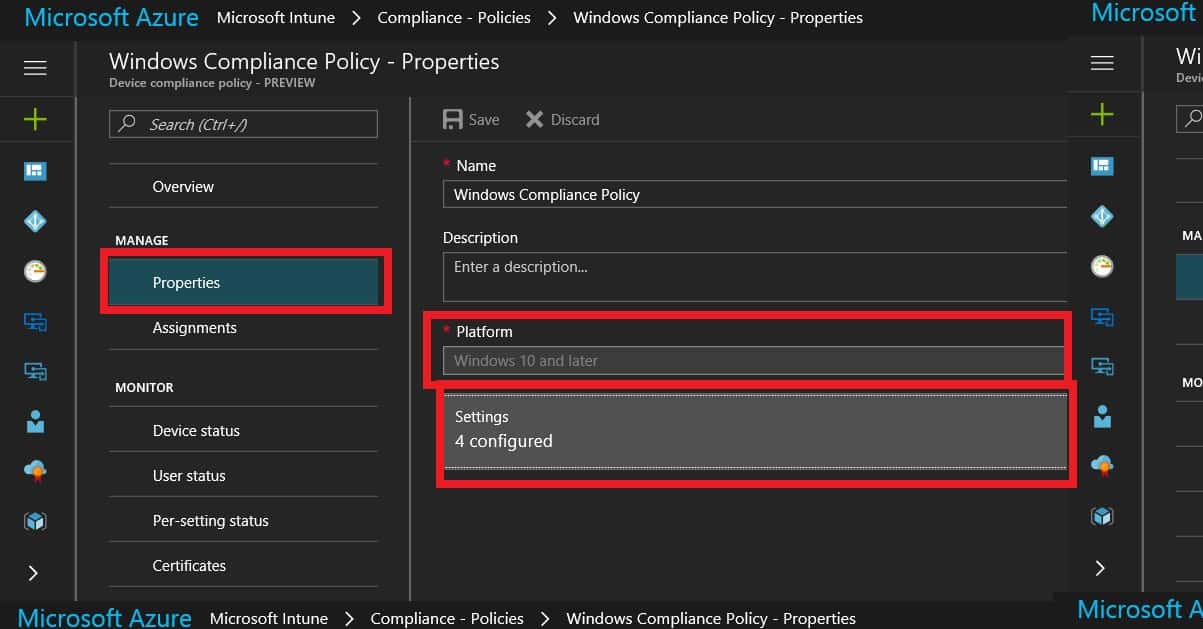Click the green plus icon in left sidebar
The width and height of the screenshot is (1203, 629).
tap(35, 119)
